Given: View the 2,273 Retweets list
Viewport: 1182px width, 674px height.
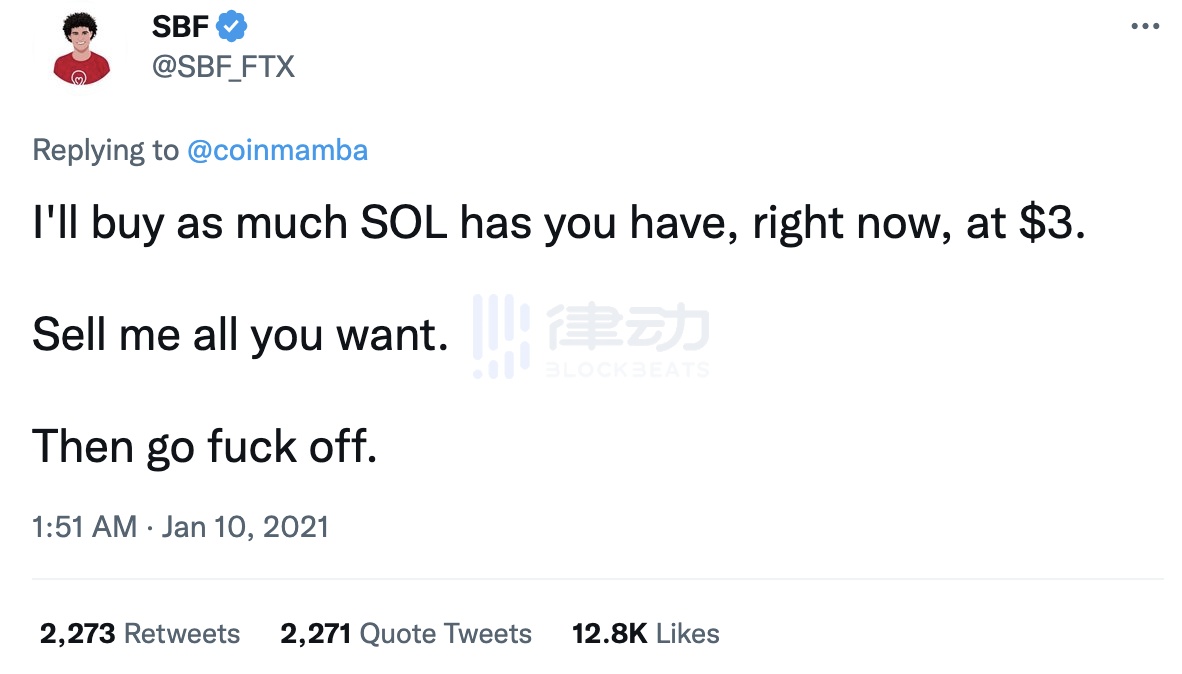Looking at the screenshot, I should pos(138,633).
